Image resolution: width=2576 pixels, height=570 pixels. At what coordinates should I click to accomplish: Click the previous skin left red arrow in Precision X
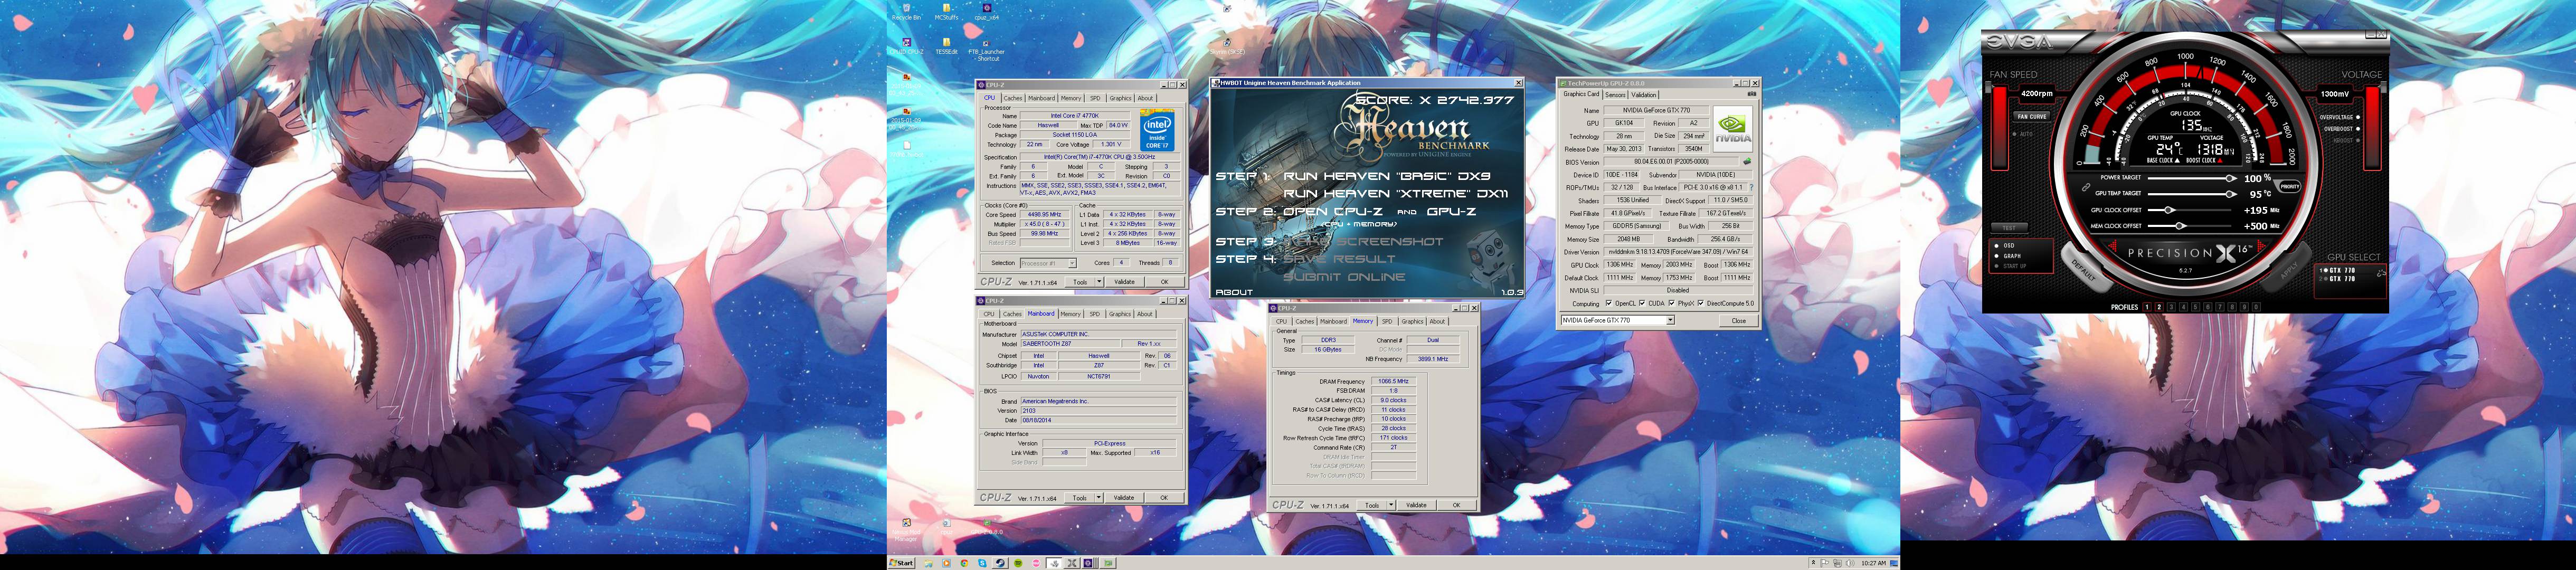tap(2113, 246)
